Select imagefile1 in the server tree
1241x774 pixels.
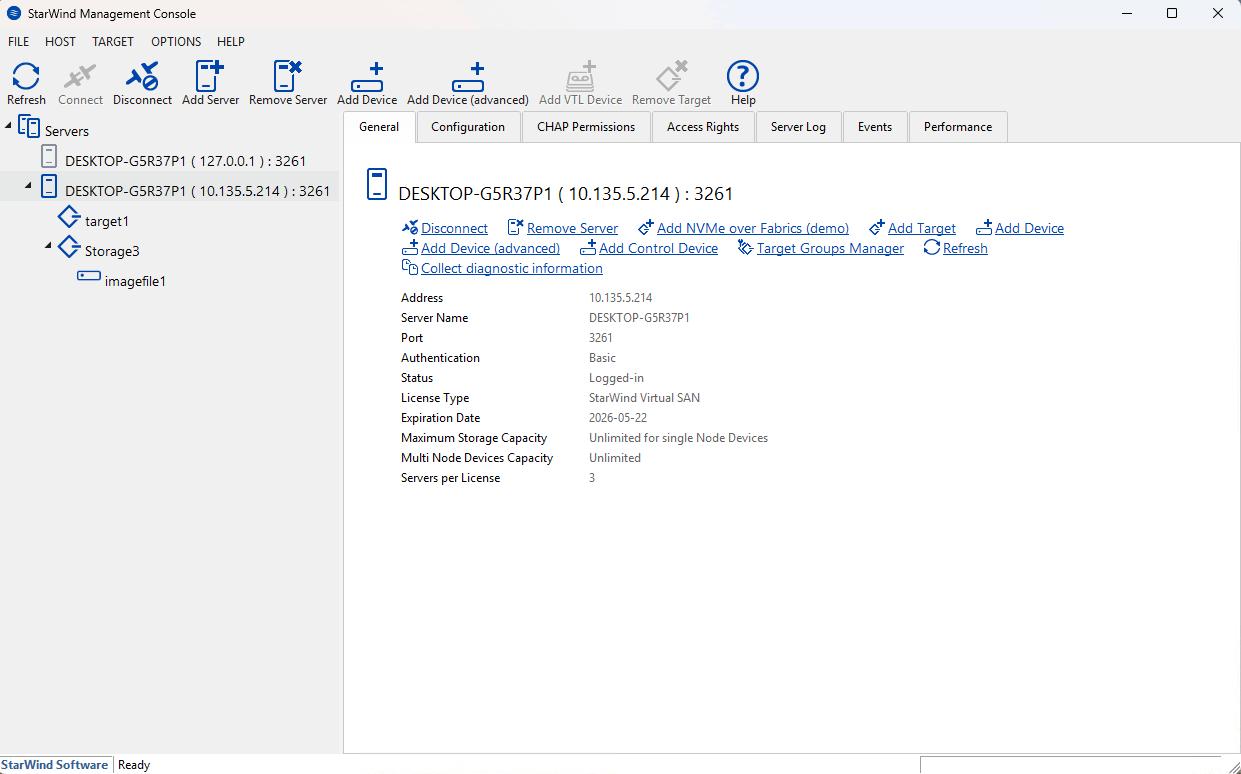pyautogui.click(x=135, y=281)
